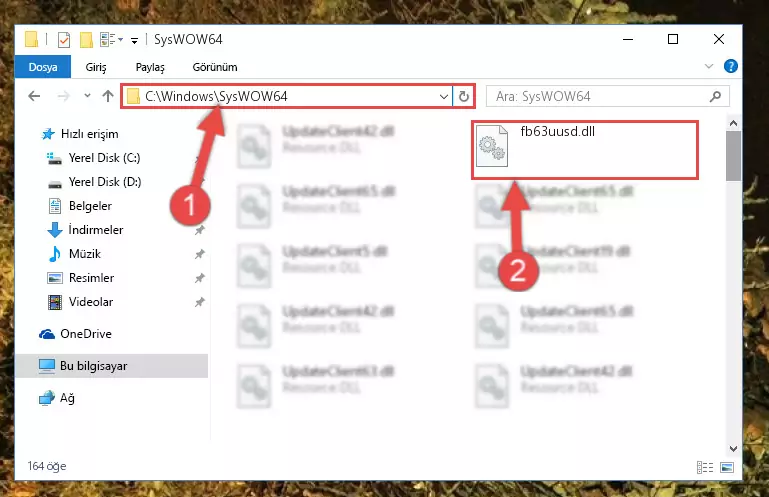This screenshot has height=497, width=769.
Task: Expand the address bar history dropdown
Action: tap(443, 96)
